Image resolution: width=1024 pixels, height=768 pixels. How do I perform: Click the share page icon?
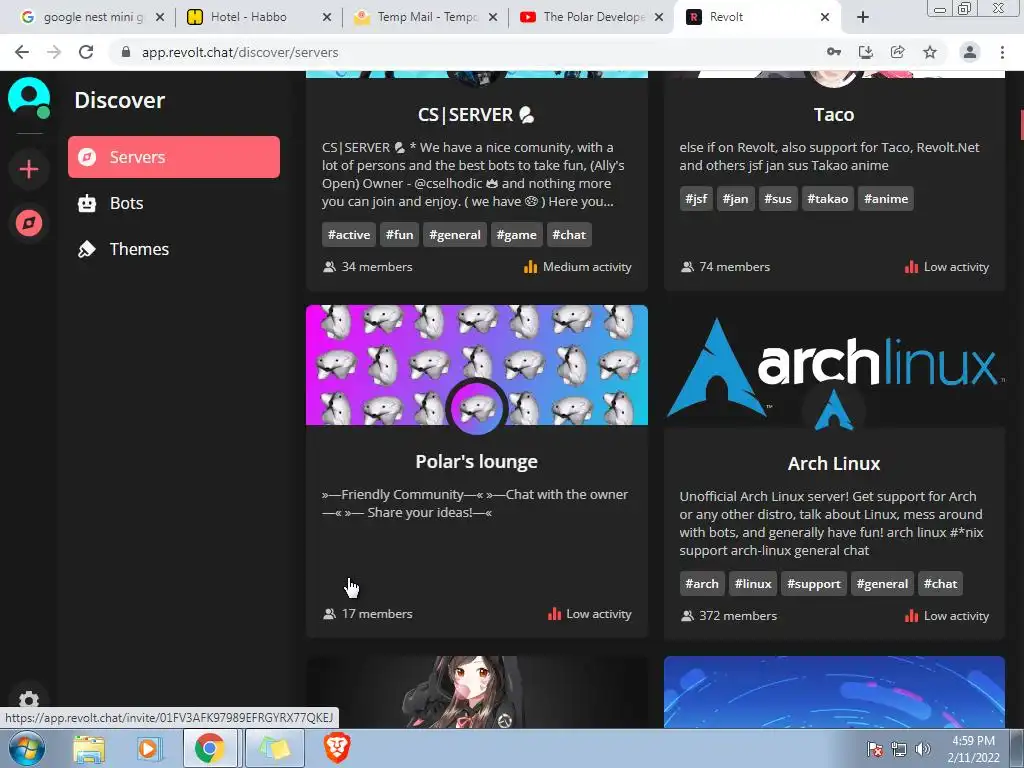pos(898,52)
